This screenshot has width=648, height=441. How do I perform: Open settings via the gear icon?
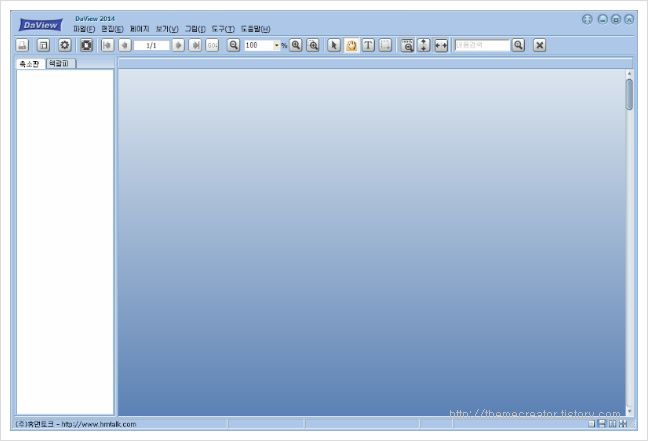coord(64,45)
